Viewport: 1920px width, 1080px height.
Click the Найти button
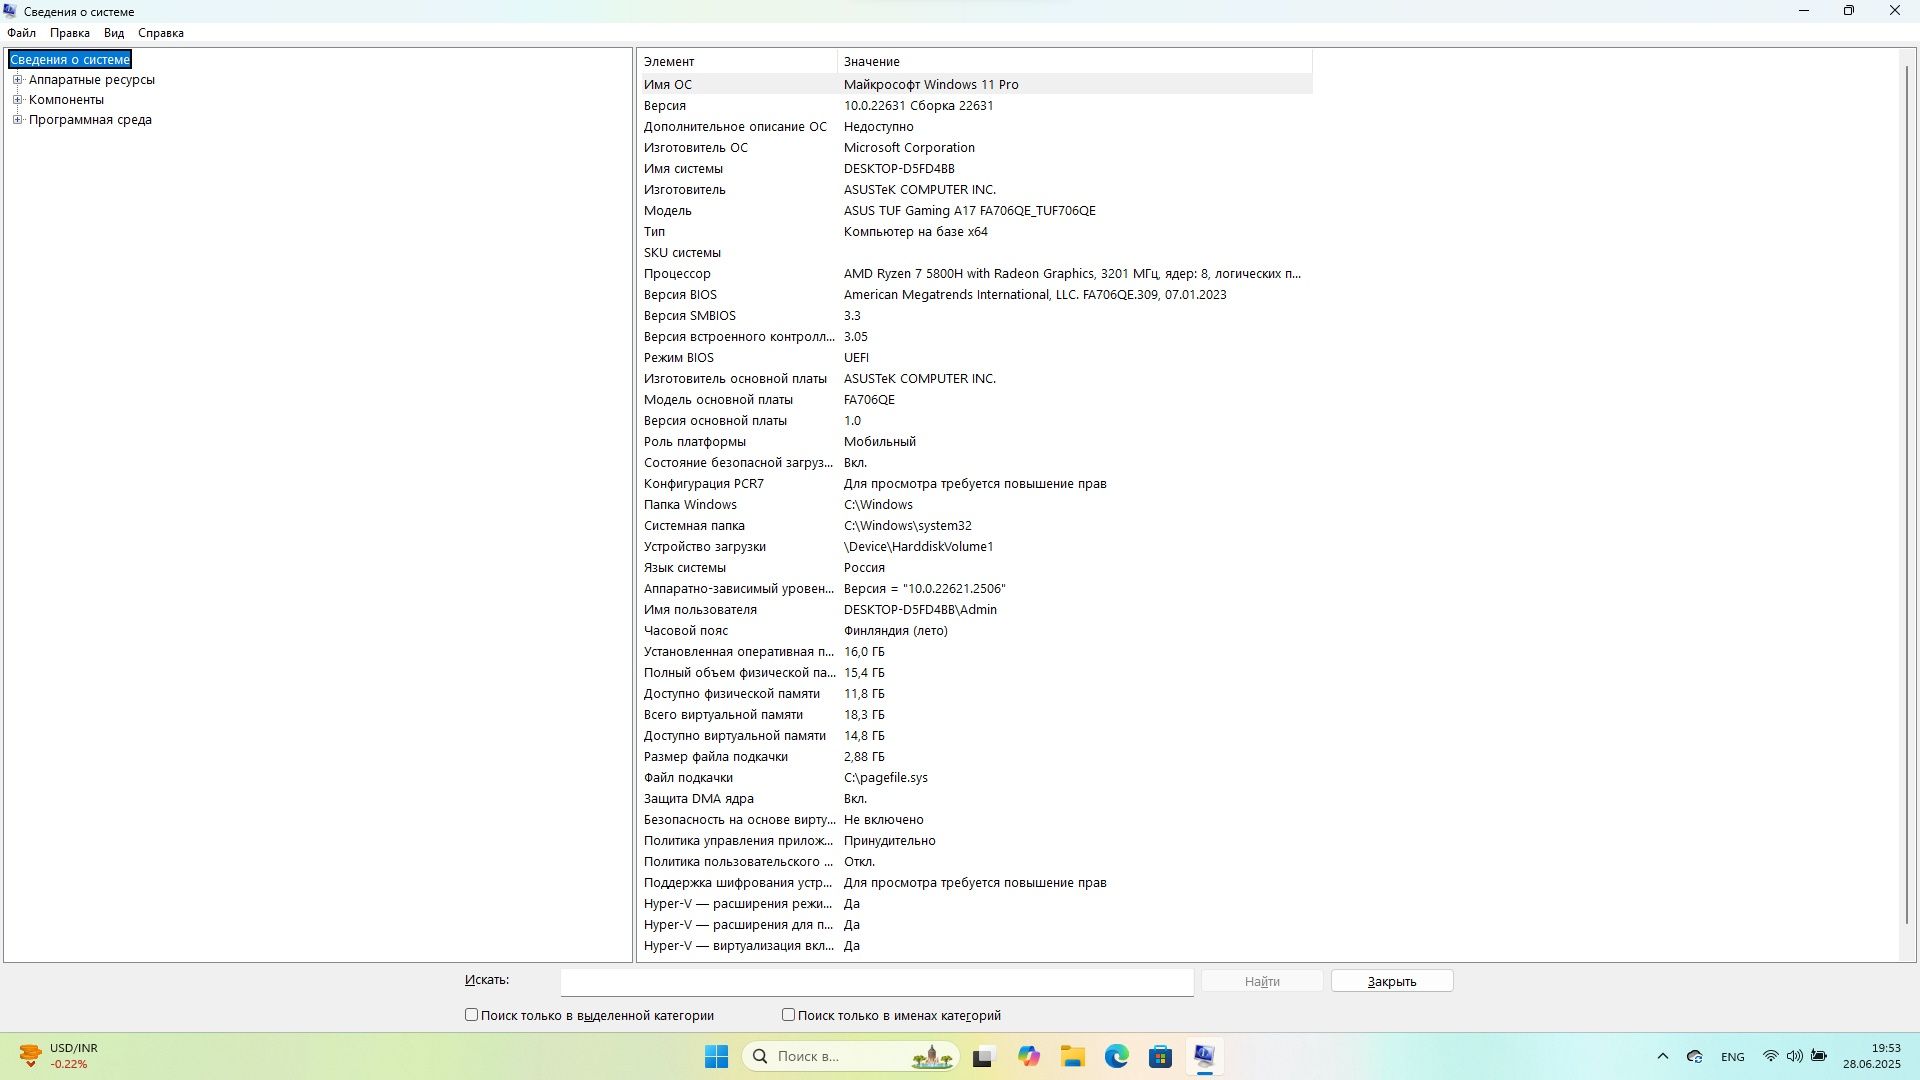(x=1262, y=981)
